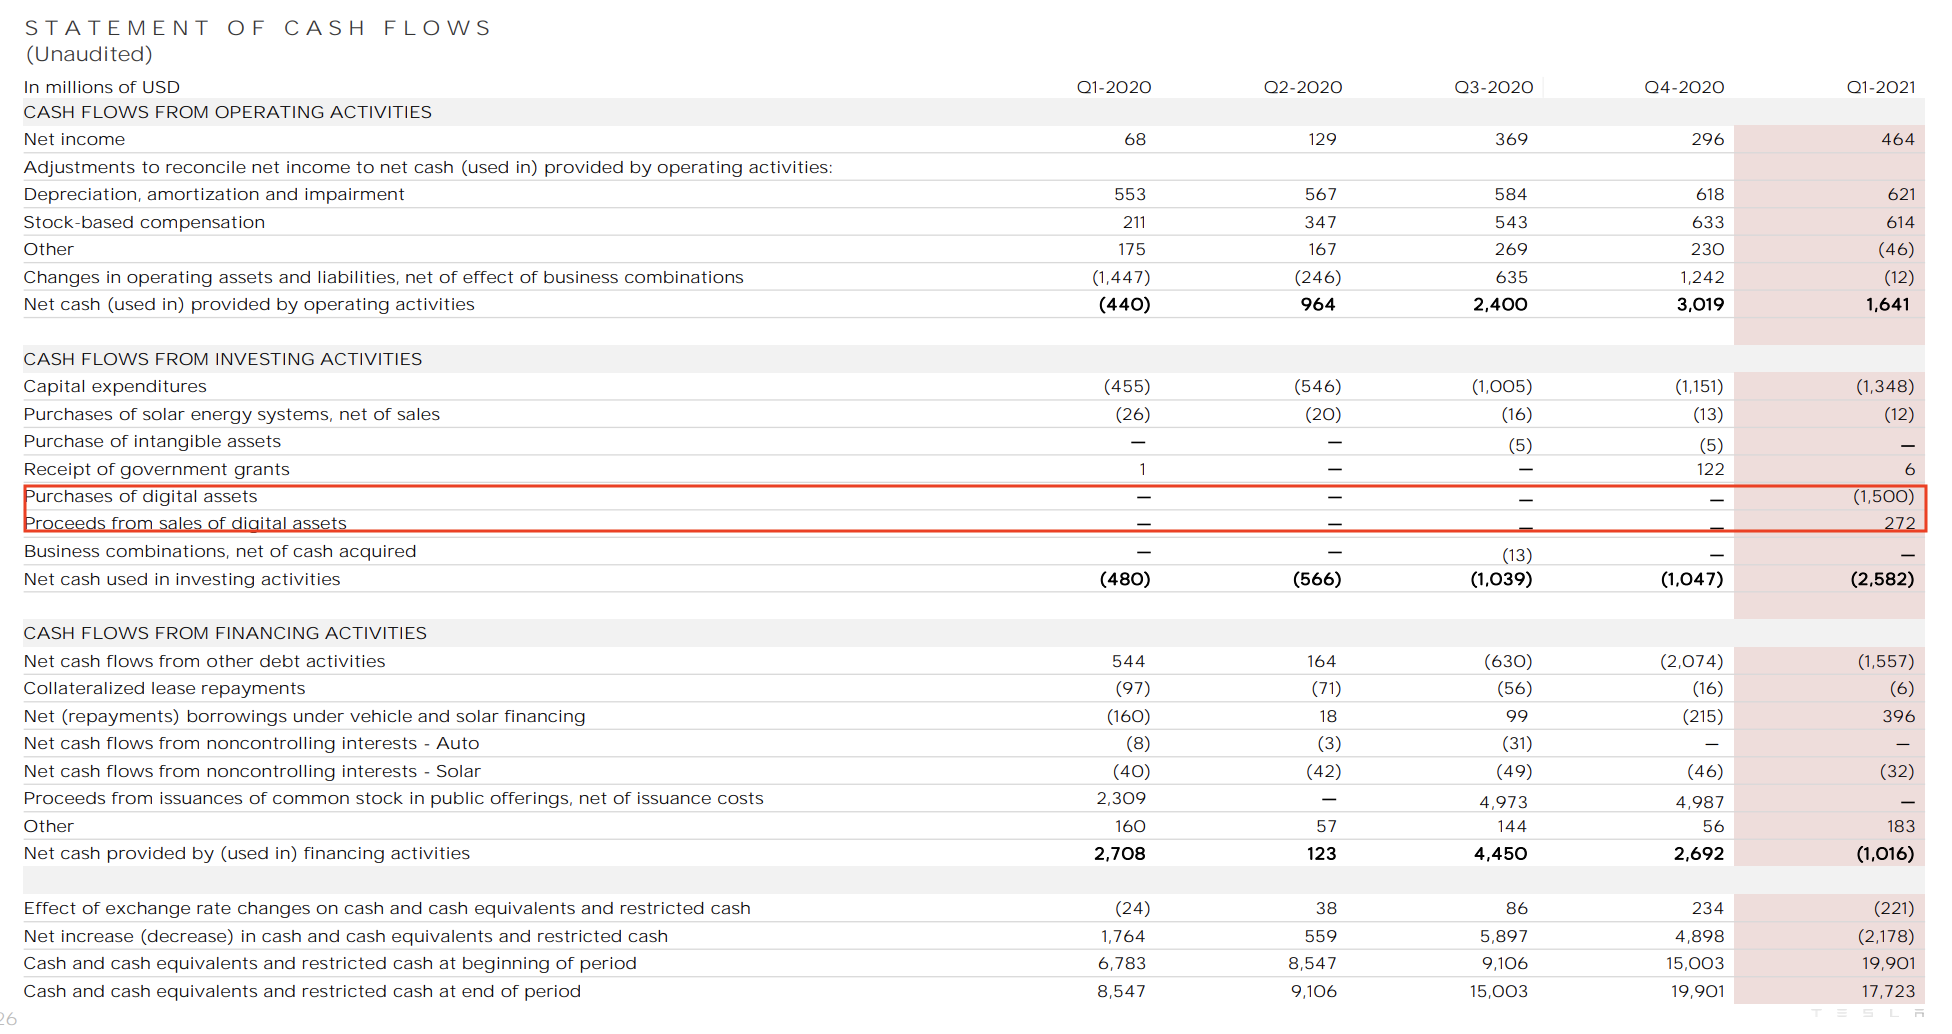Select the Q4-2020 column header
1952x1034 pixels.
point(1684,87)
